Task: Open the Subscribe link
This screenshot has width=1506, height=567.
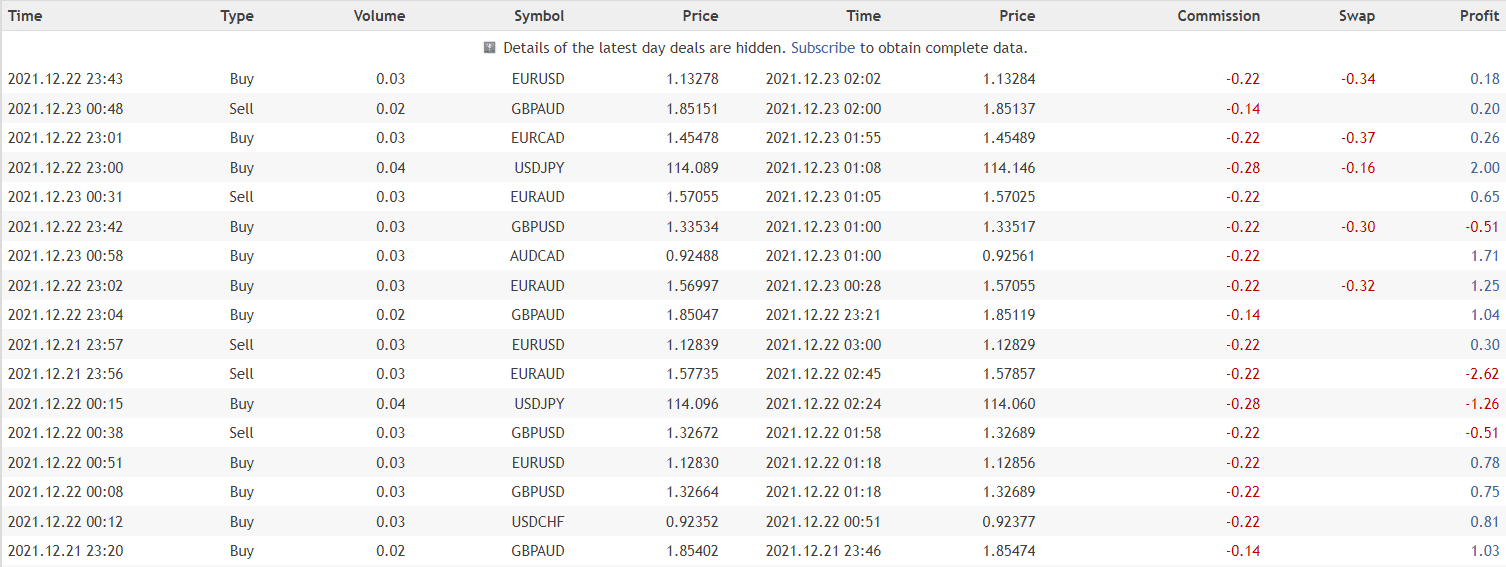Action: coord(823,48)
